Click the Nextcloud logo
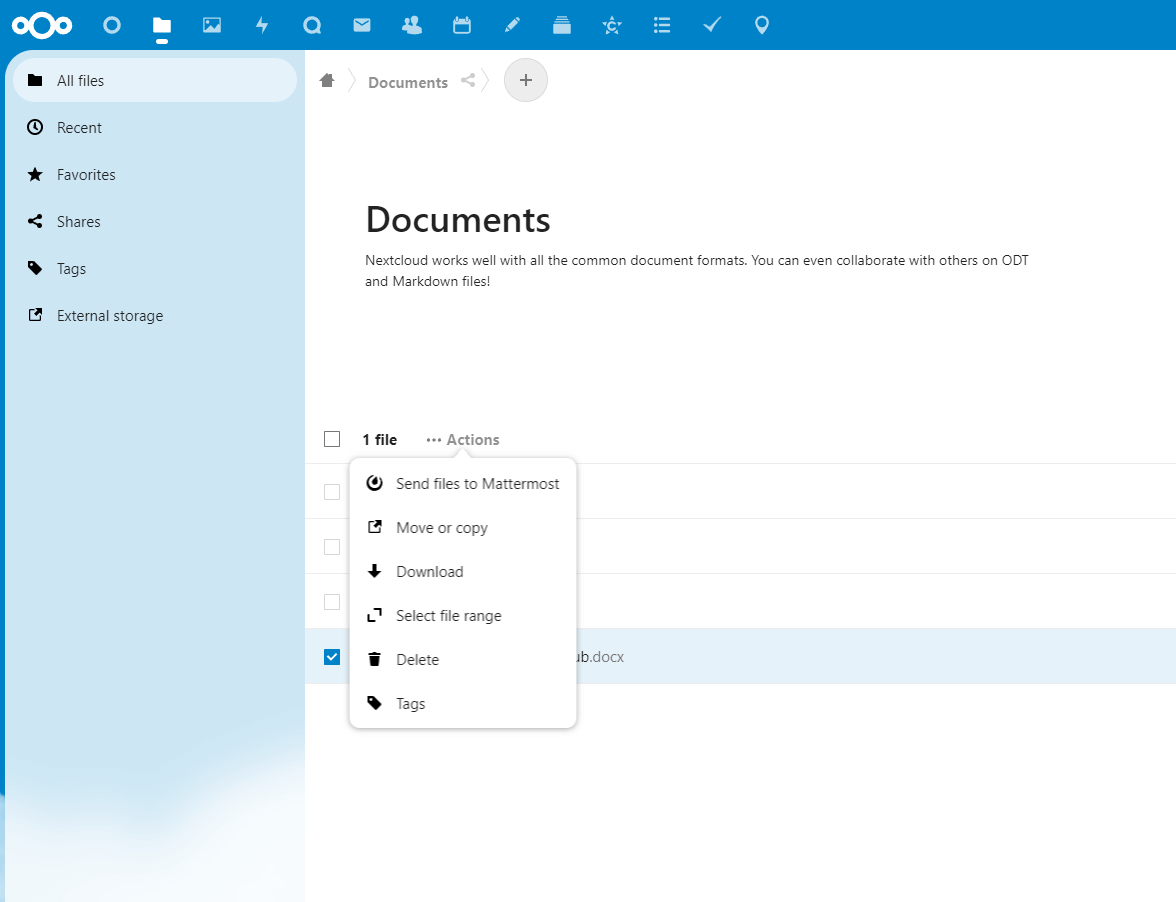Image resolution: width=1176 pixels, height=902 pixels. coord(41,25)
